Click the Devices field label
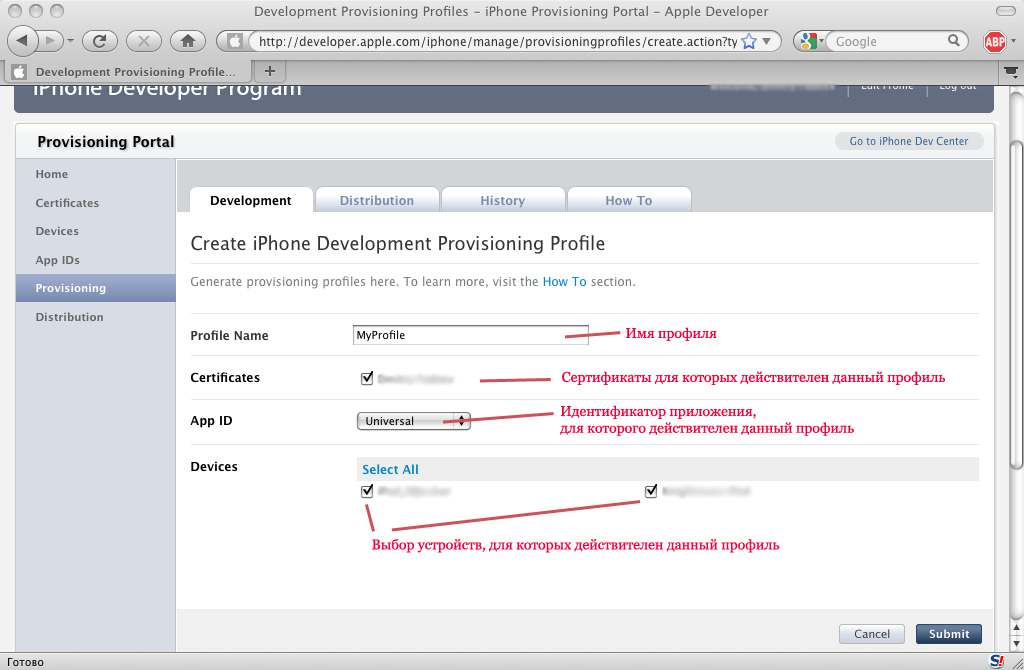 [x=214, y=466]
